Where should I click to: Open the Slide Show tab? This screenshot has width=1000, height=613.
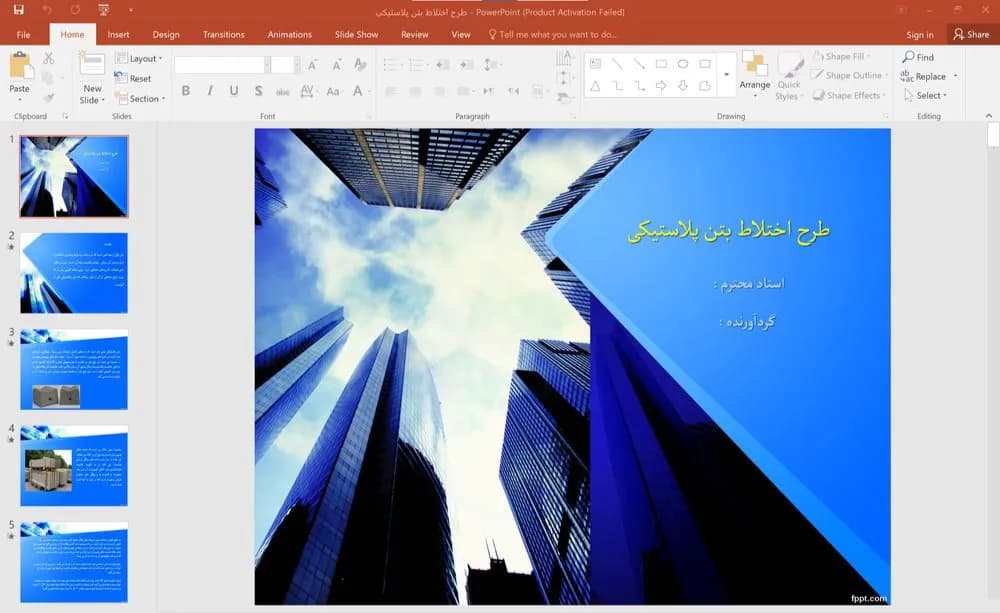(357, 34)
